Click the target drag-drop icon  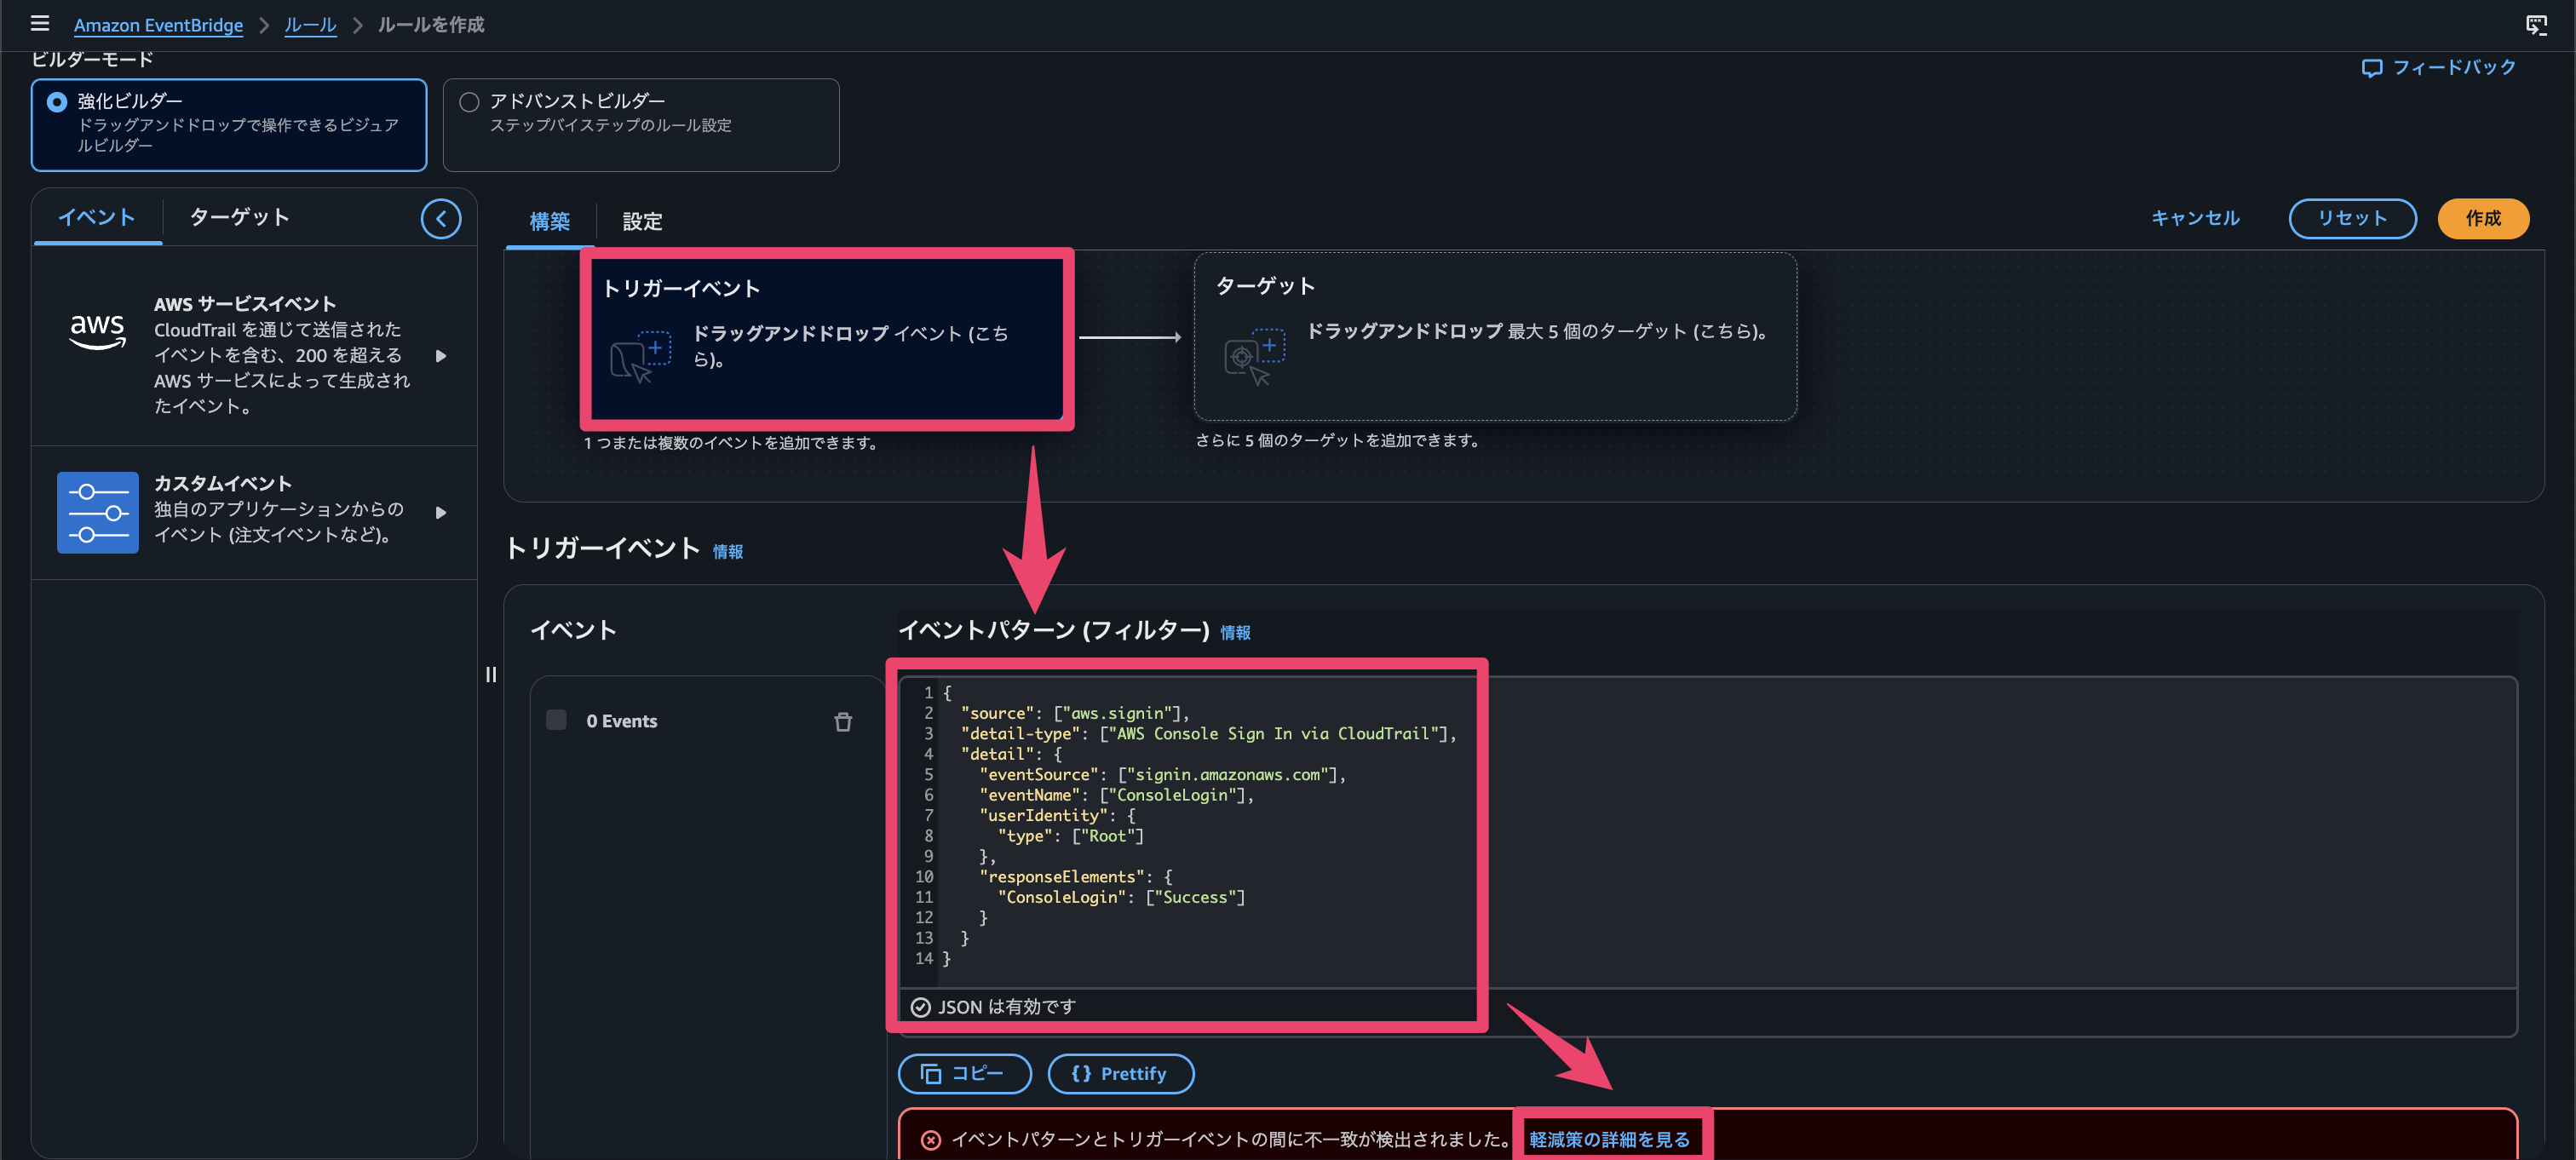click(1254, 356)
